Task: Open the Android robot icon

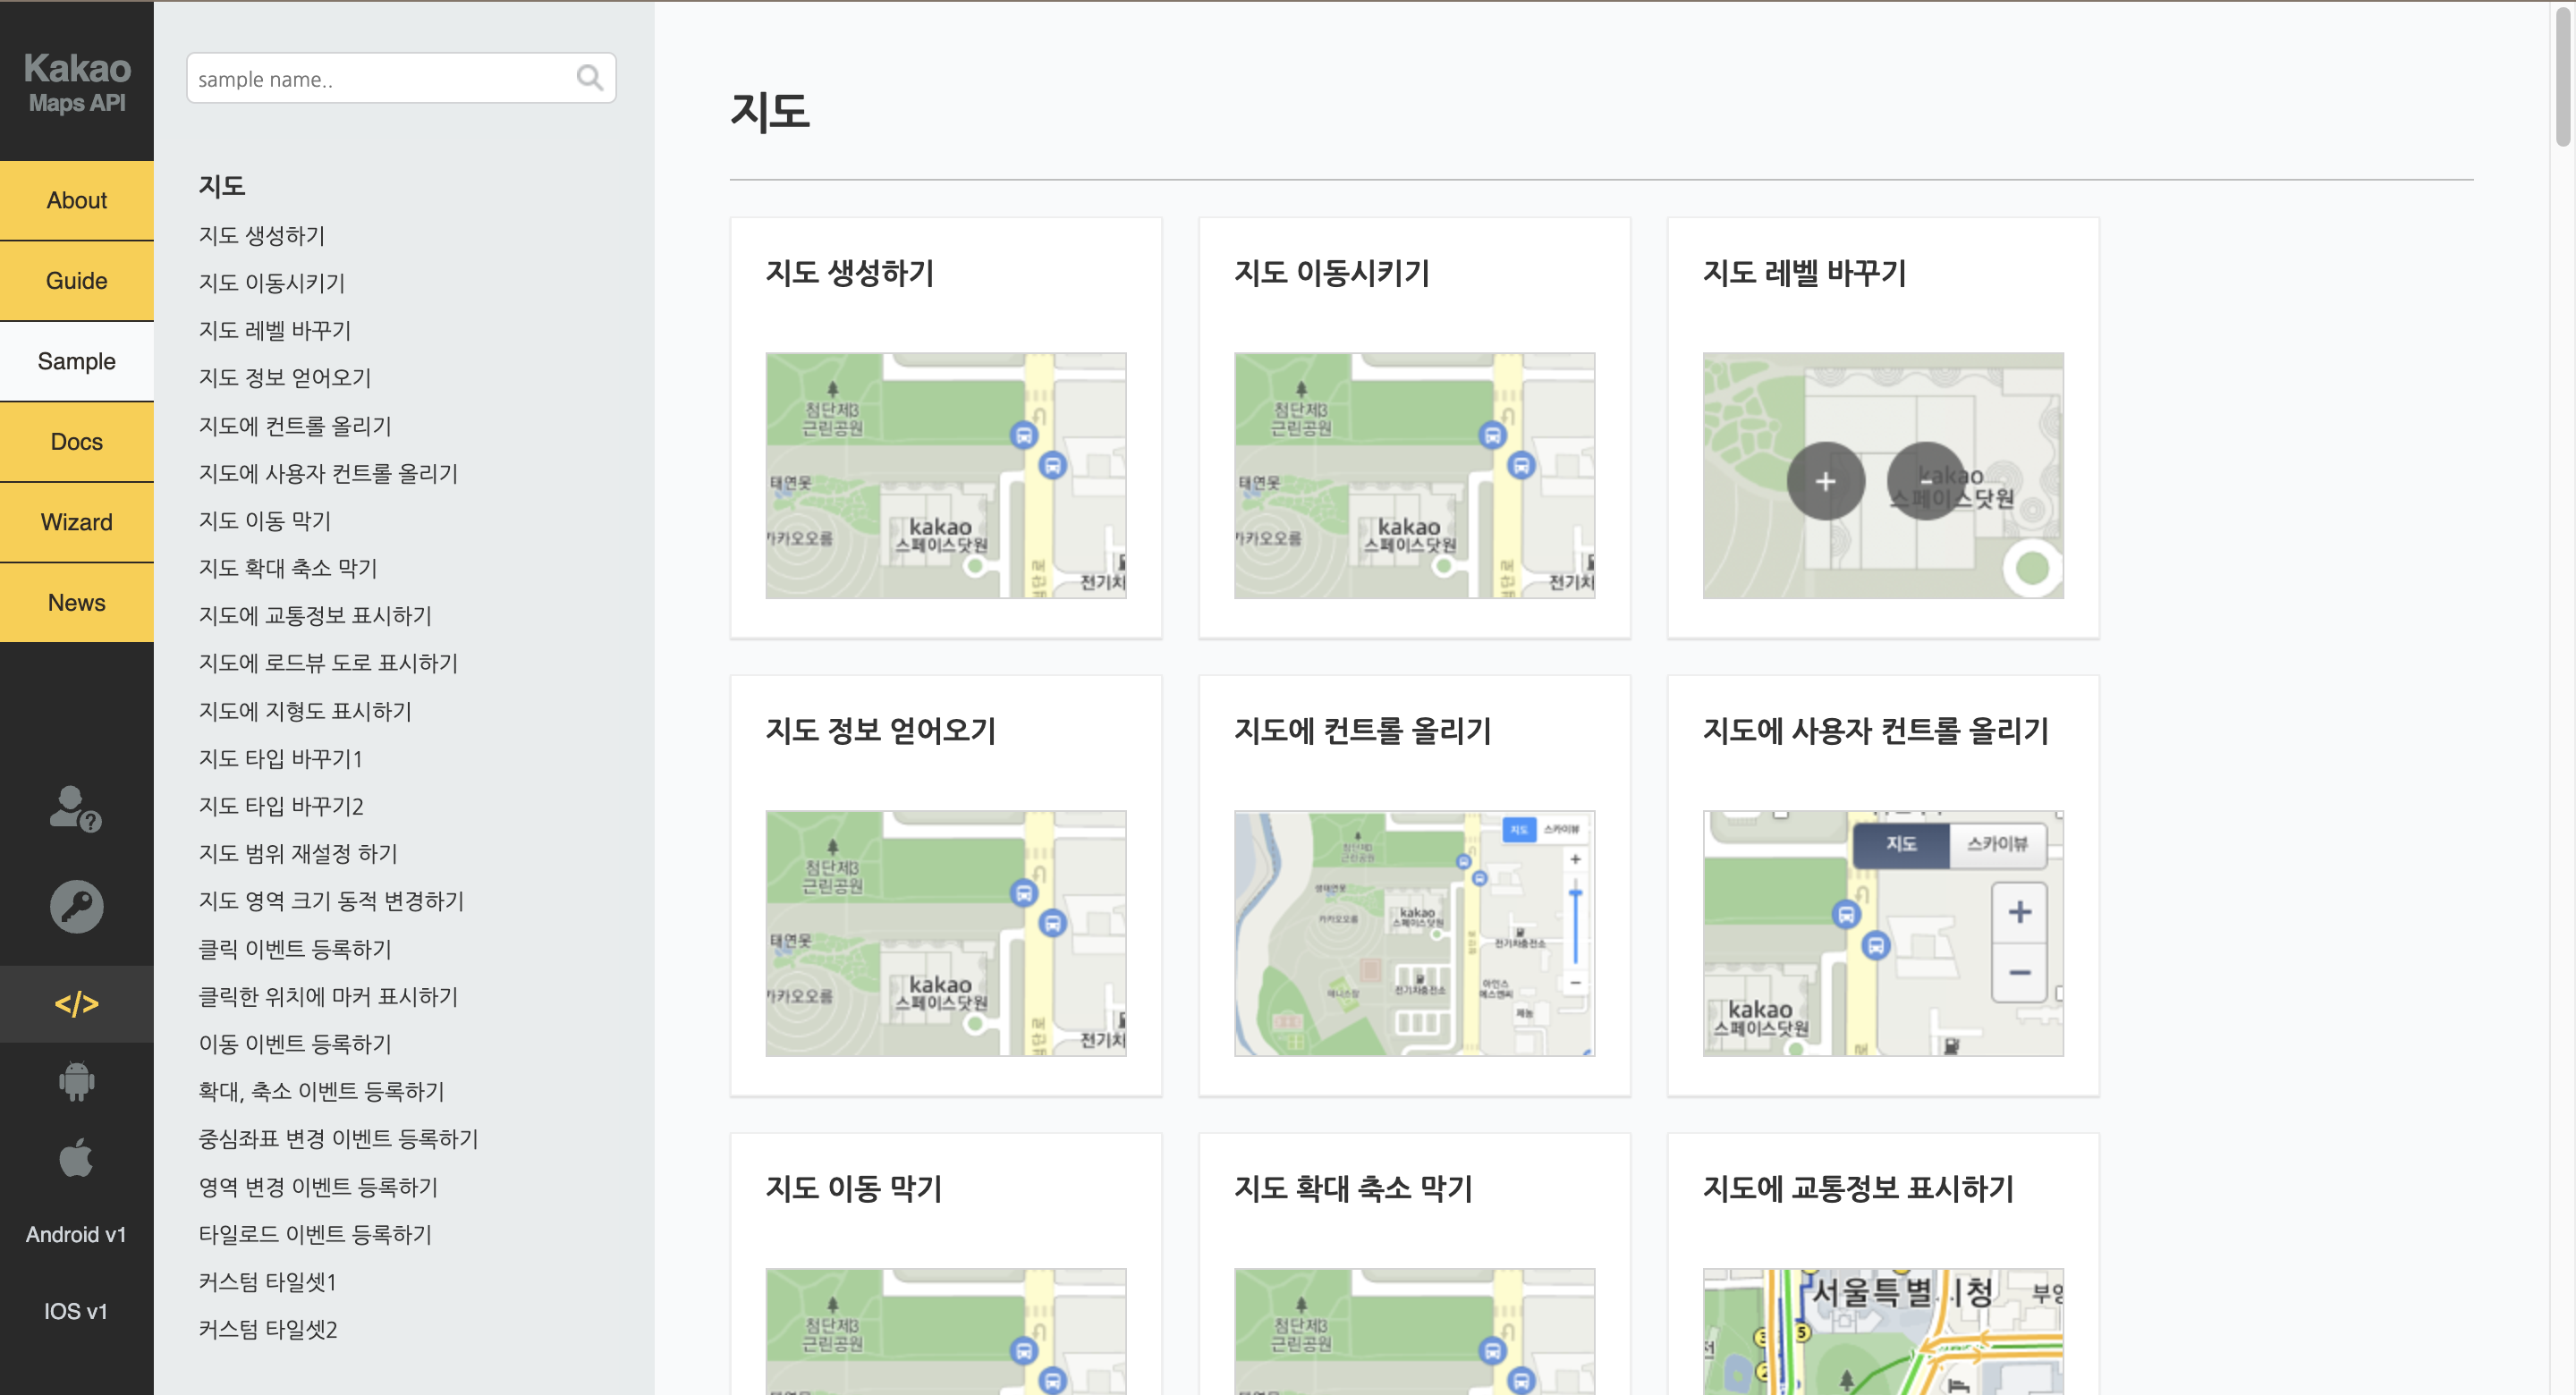Action: 76,1081
